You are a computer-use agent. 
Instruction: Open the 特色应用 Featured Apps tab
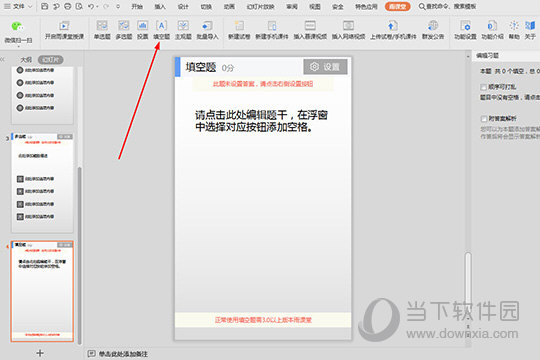pos(366,6)
